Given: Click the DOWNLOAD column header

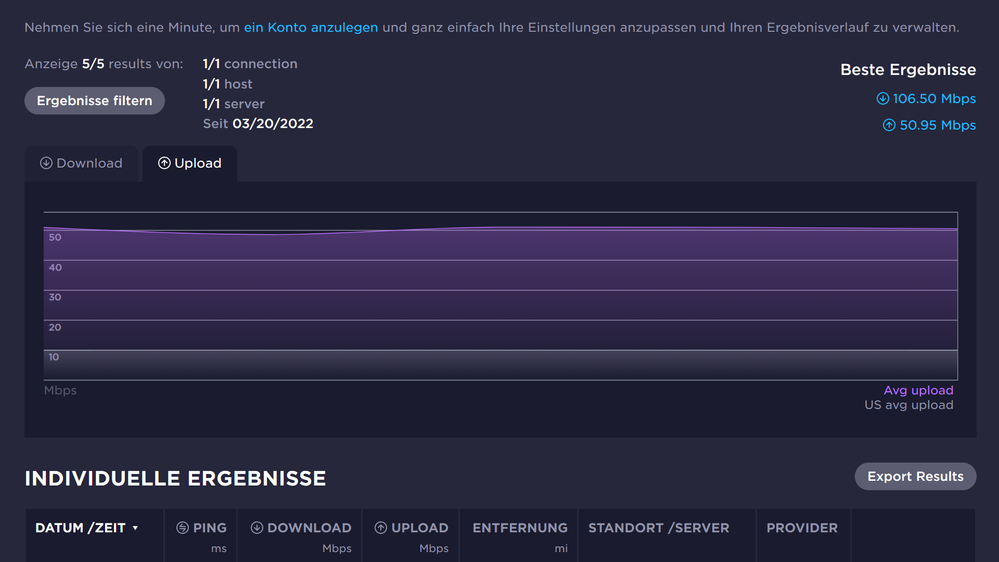Looking at the screenshot, I should click(x=300, y=536).
